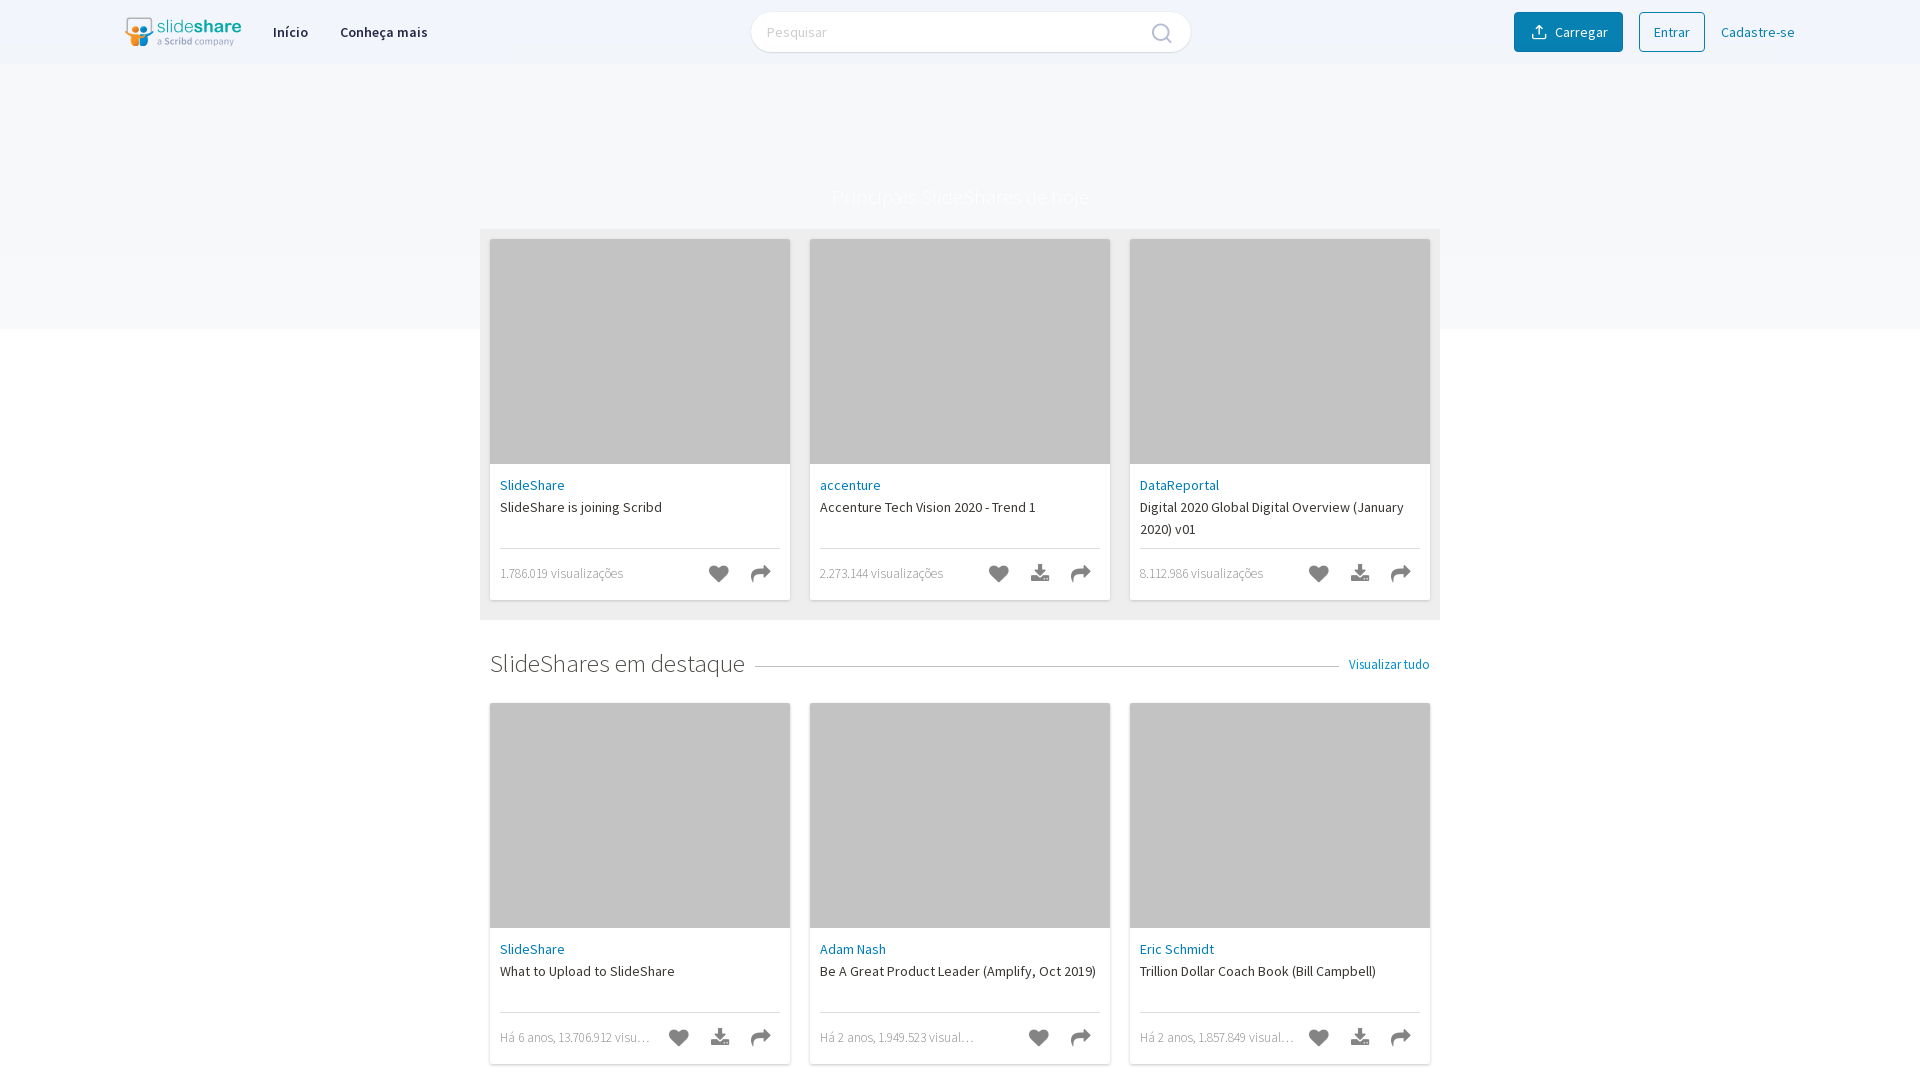Screen dimensions: 1920x1080
Task: Open the Início menu item
Action: coord(290,32)
